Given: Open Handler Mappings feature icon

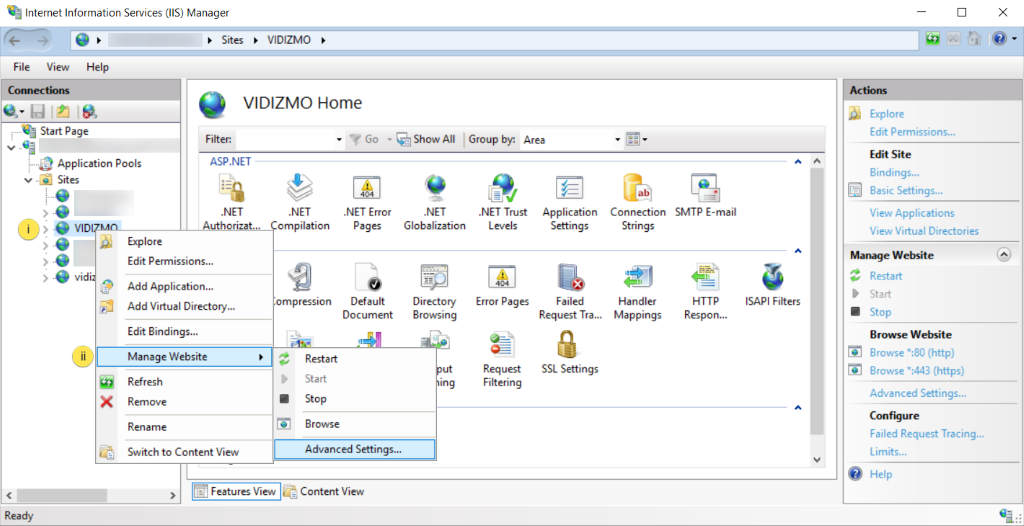Looking at the screenshot, I should [637, 283].
